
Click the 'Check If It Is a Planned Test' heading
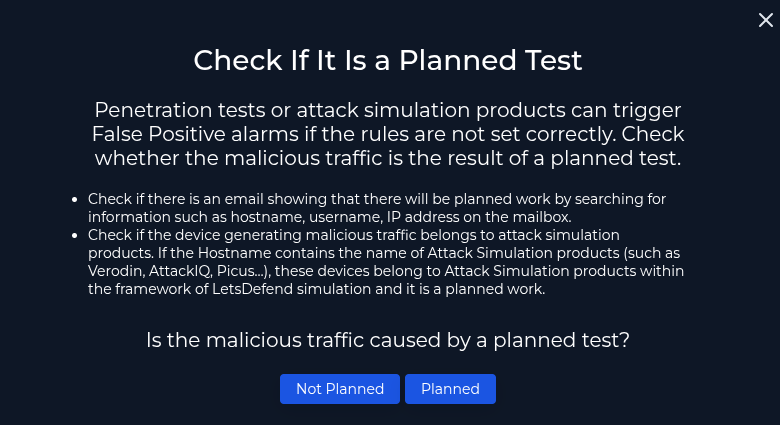pyautogui.click(x=388, y=60)
